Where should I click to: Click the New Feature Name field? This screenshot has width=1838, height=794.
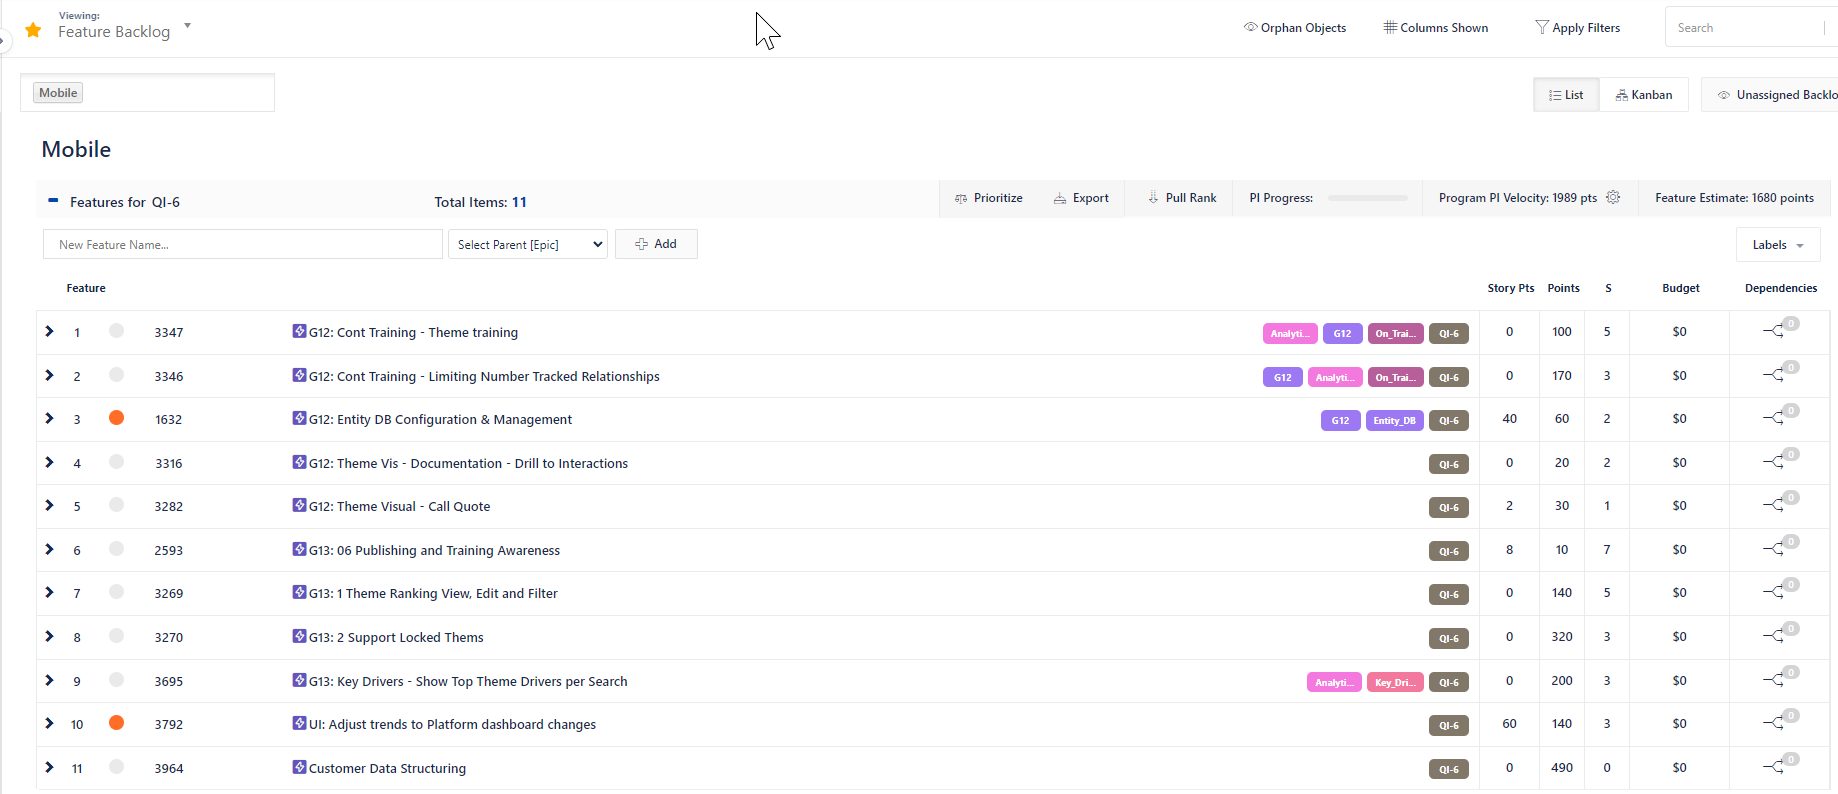click(x=243, y=244)
